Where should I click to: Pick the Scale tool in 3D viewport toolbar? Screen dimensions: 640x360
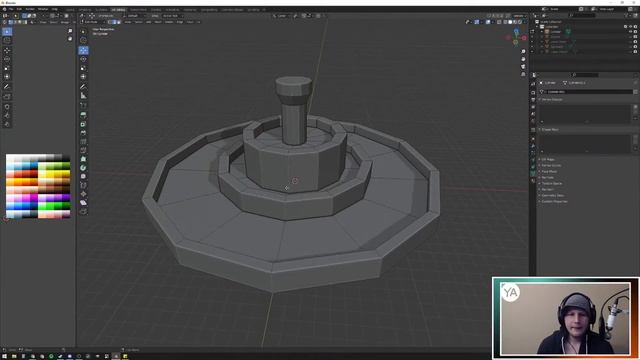tap(83, 68)
